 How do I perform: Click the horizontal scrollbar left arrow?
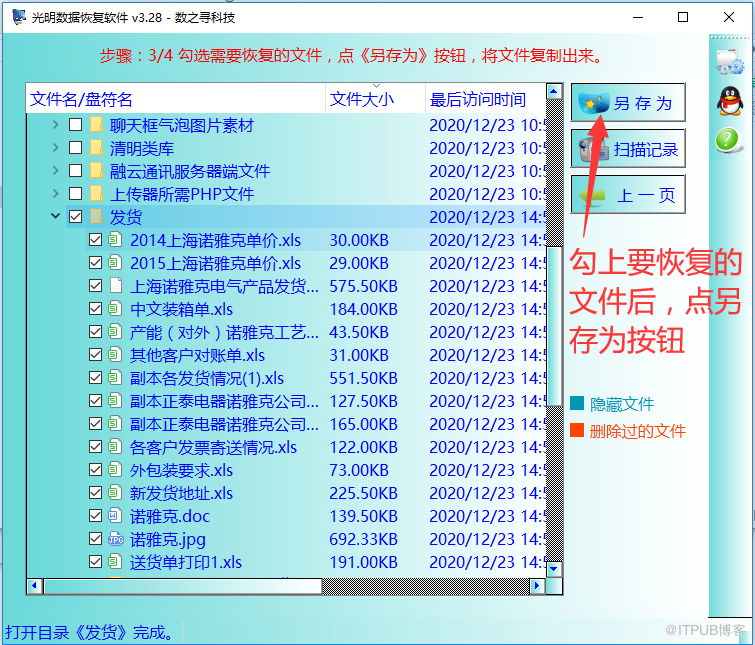coord(34,586)
